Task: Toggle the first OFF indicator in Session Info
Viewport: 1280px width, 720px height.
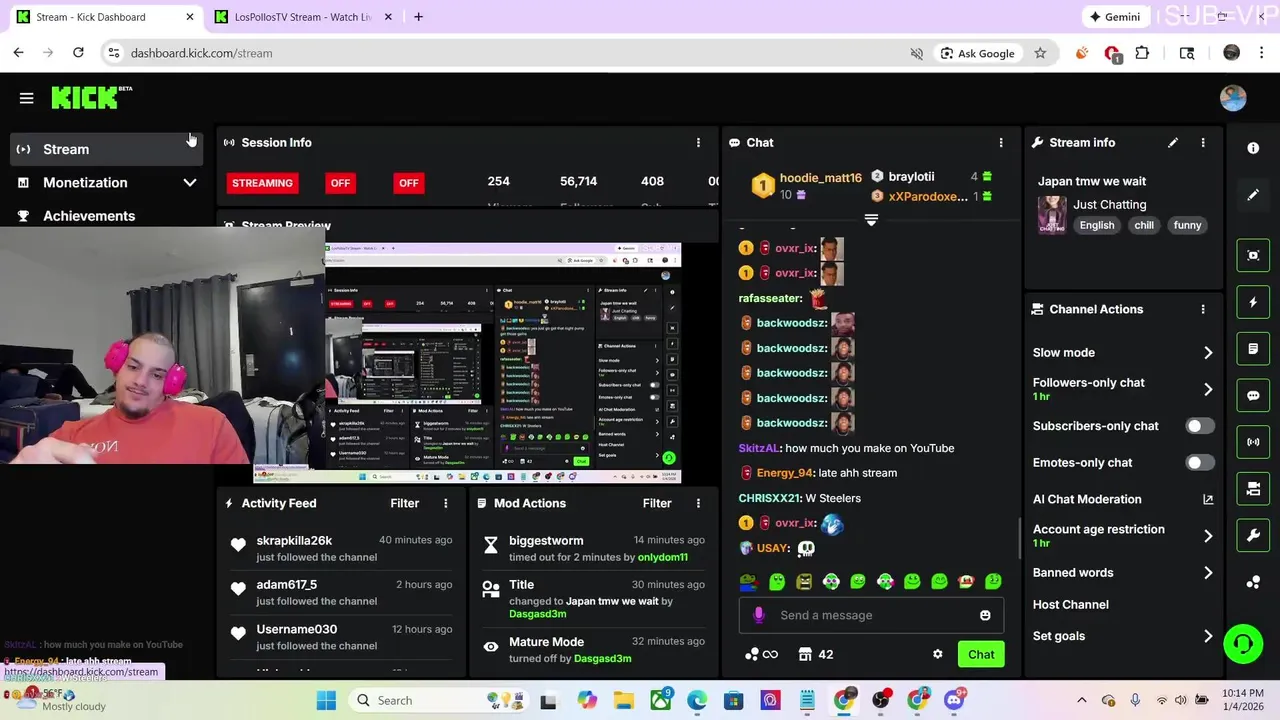Action: pos(341,183)
